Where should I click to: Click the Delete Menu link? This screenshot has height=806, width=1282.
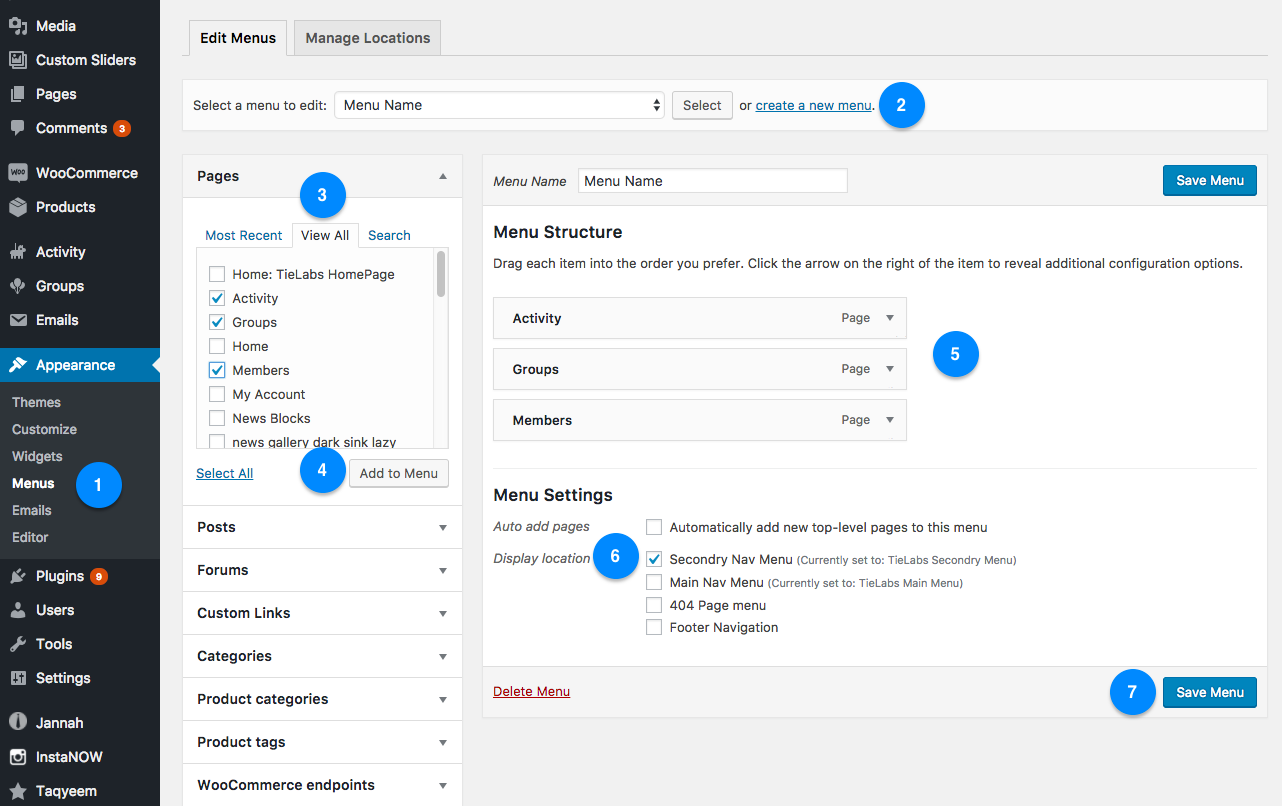click(531, 691)
